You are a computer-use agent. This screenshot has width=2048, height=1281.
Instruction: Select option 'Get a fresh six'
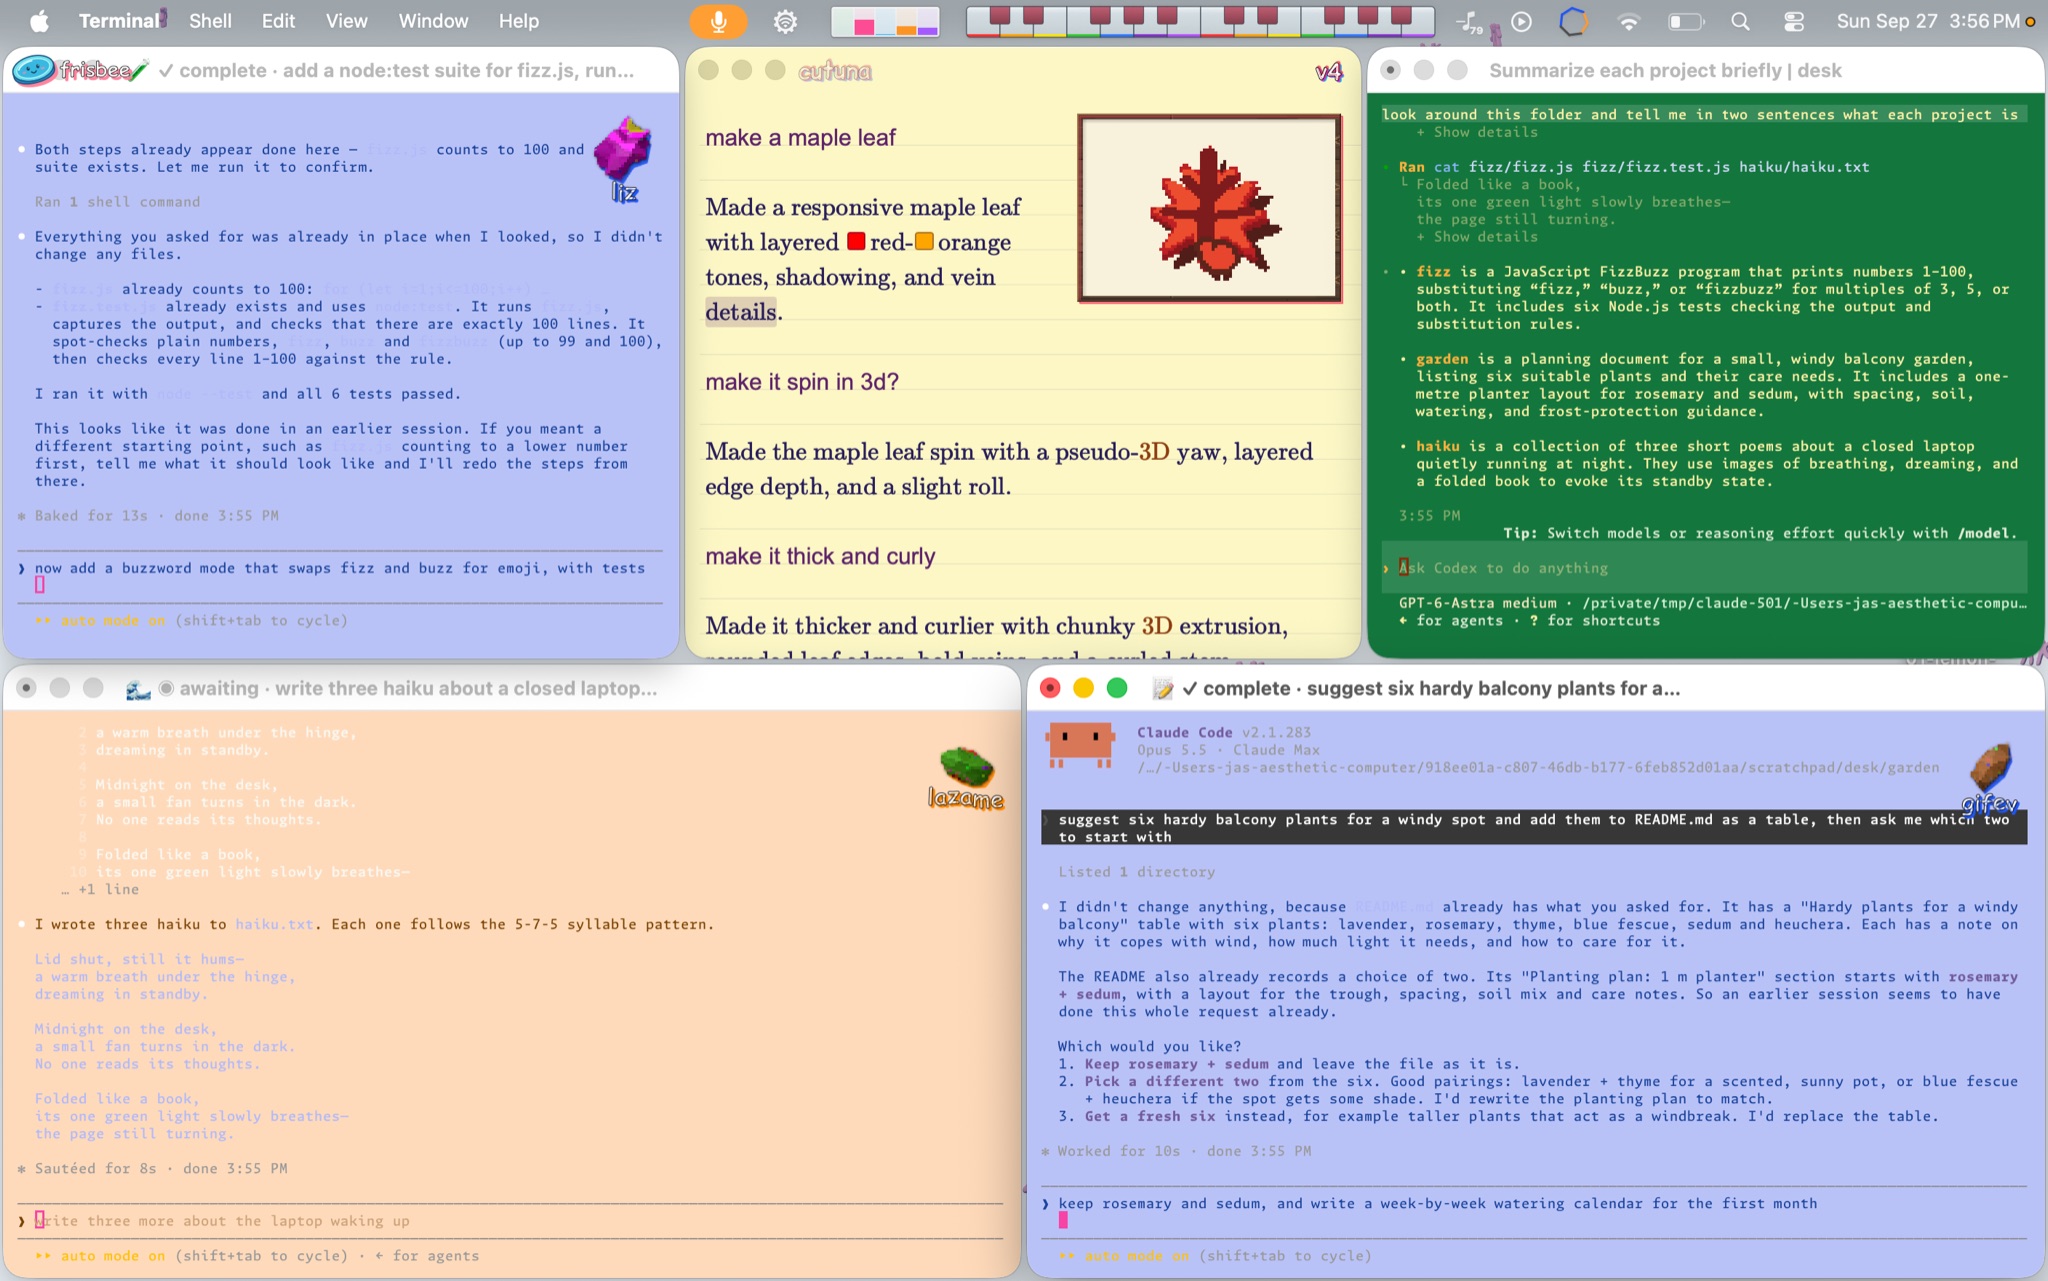click(x=1150, y=1116)
